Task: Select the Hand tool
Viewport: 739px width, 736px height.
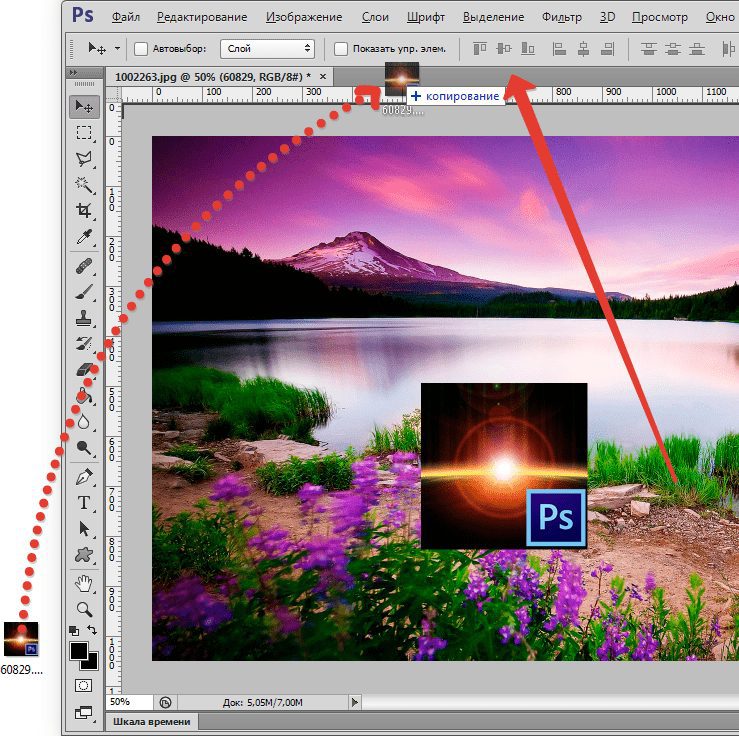Action: 84,584
